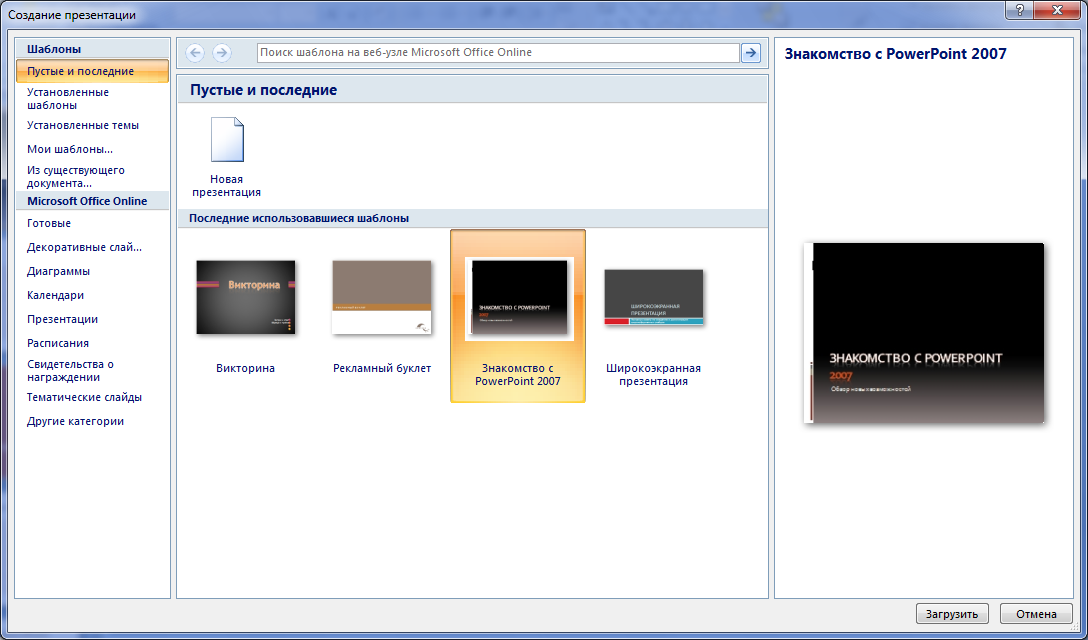Click the back navigation arrow icon
The width and height of the screenshot is (1088, 640).
coord(195,53)
